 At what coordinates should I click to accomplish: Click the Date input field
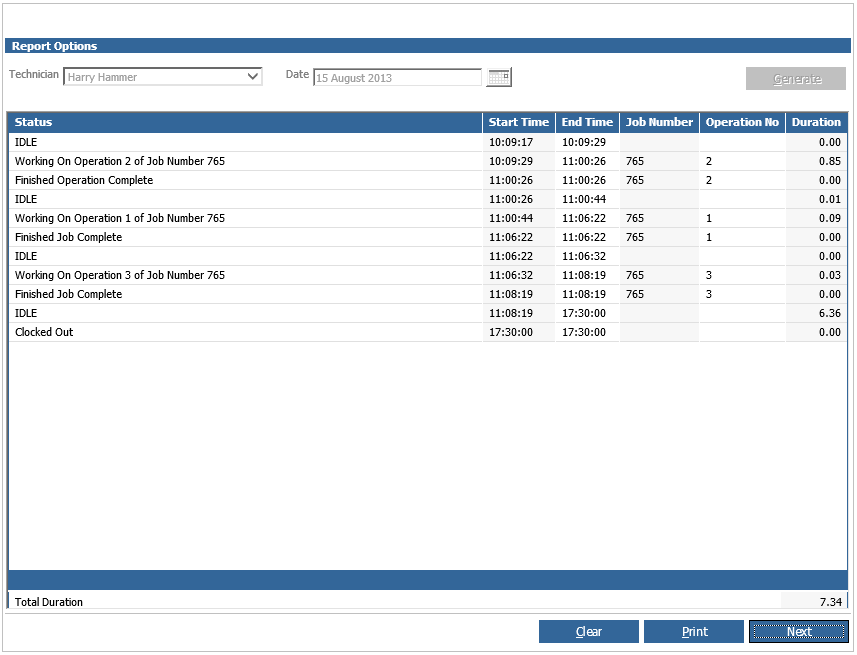[397, 78]
